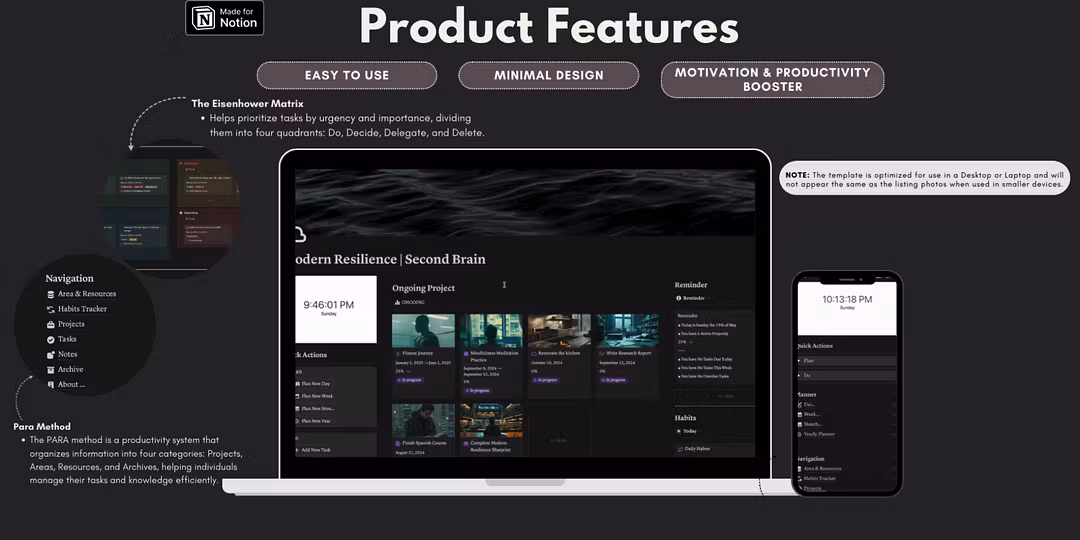Click the Projects briefcase icon in Navigation circle
Screen dimensions: 1080x540
click(x=50, y=324)
